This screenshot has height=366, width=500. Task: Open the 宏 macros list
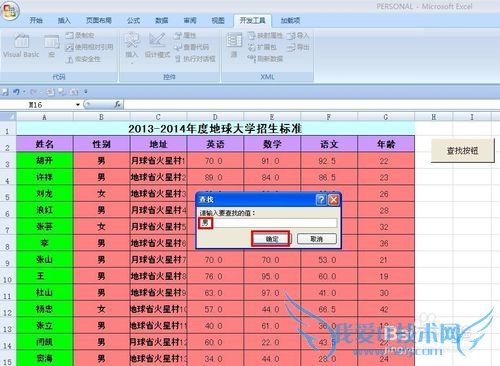click(x=52, y=46)
